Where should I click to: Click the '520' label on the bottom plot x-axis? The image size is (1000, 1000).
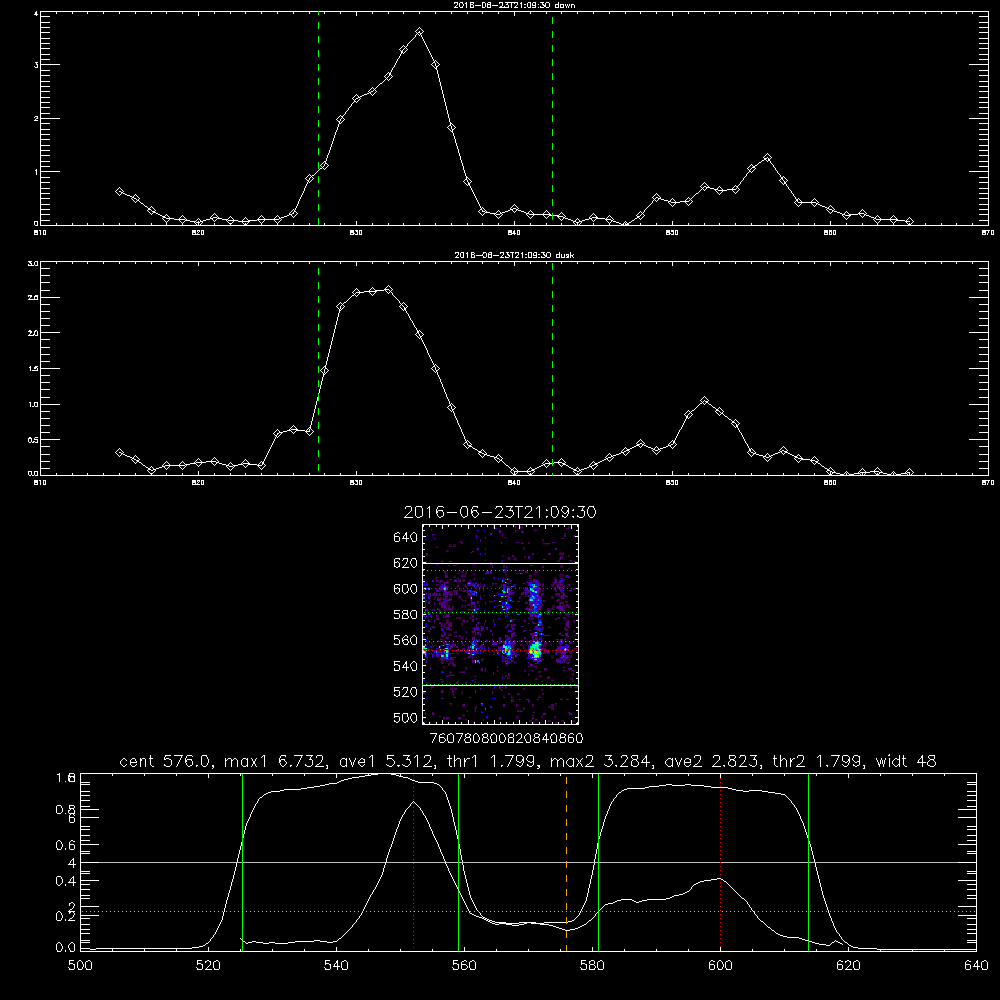point(208,966)
